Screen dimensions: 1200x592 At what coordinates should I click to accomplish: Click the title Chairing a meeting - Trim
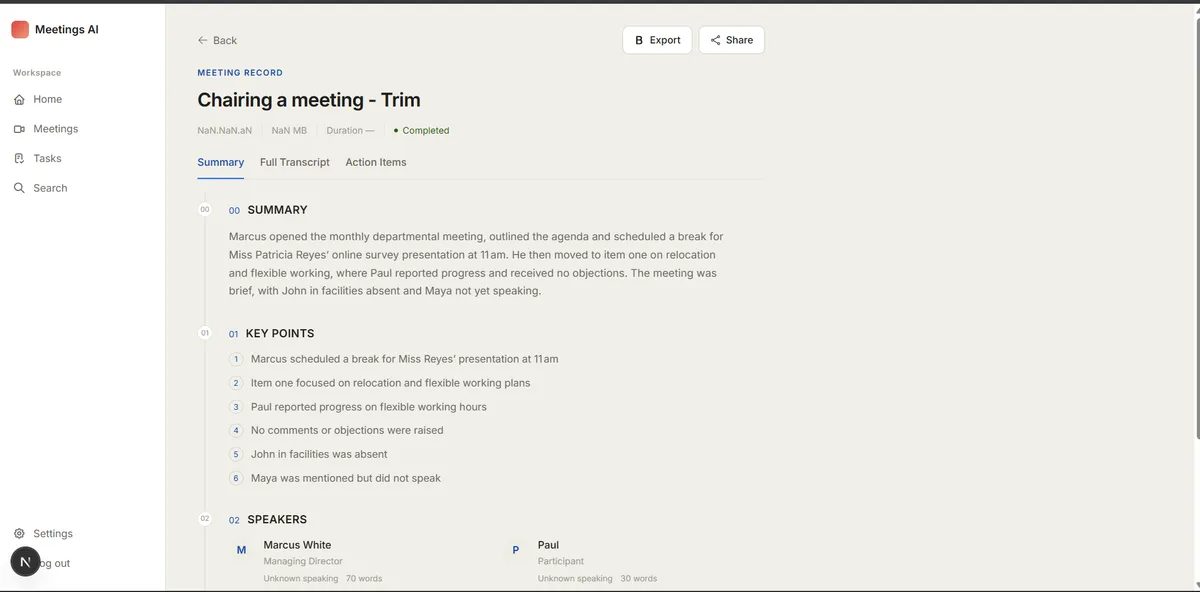coord(309,100)
